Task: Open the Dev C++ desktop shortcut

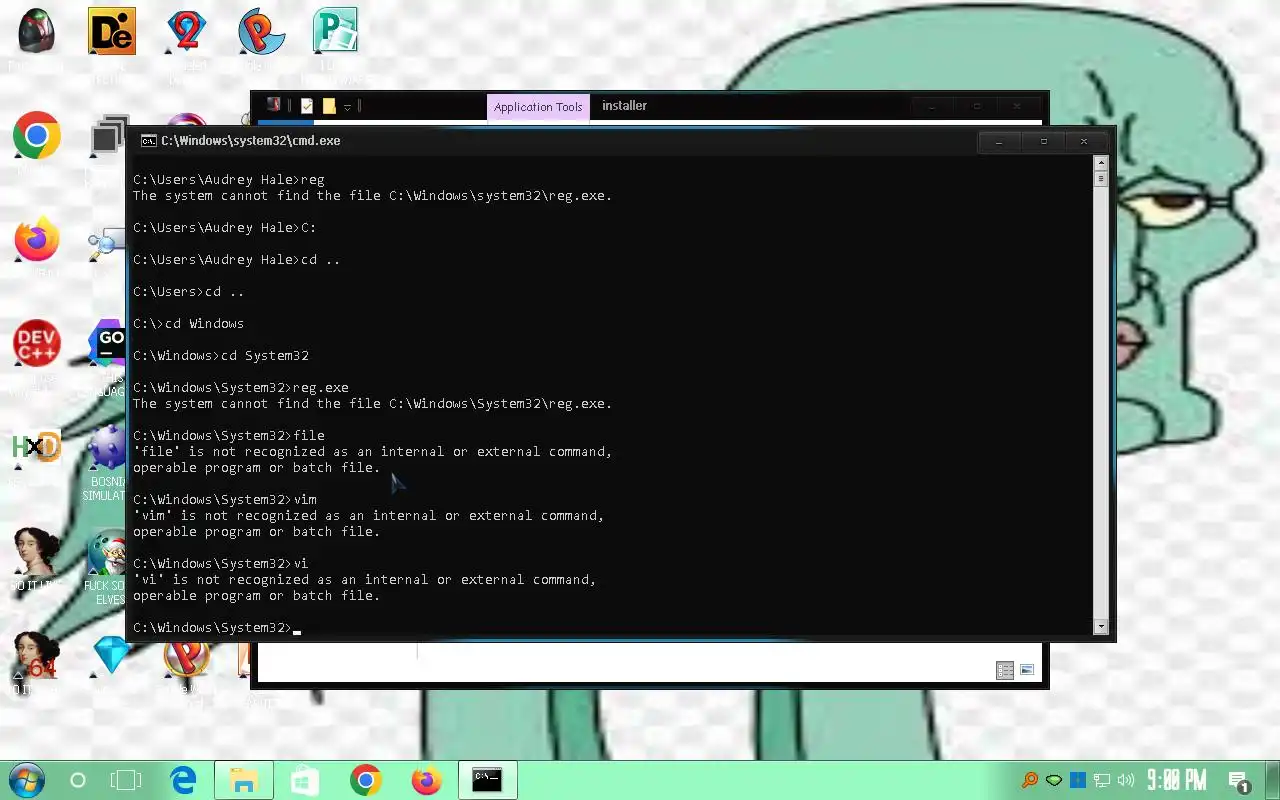Action: click(37, 344)
